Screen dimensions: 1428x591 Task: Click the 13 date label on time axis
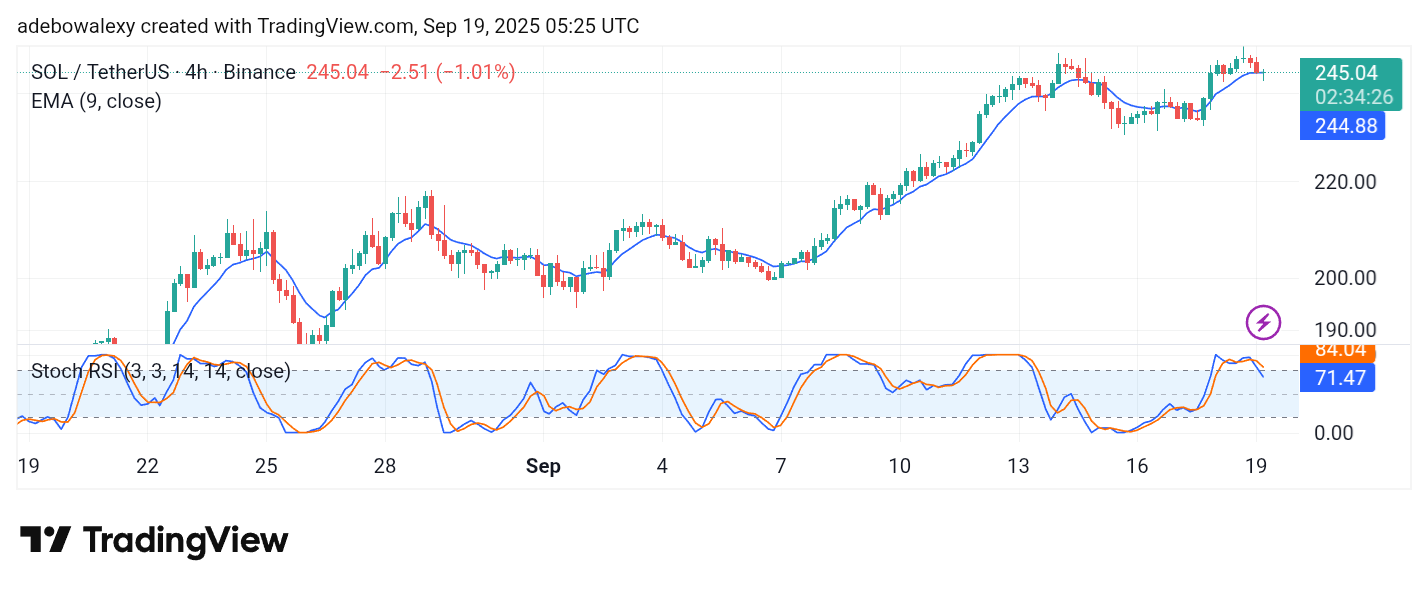1019,466
